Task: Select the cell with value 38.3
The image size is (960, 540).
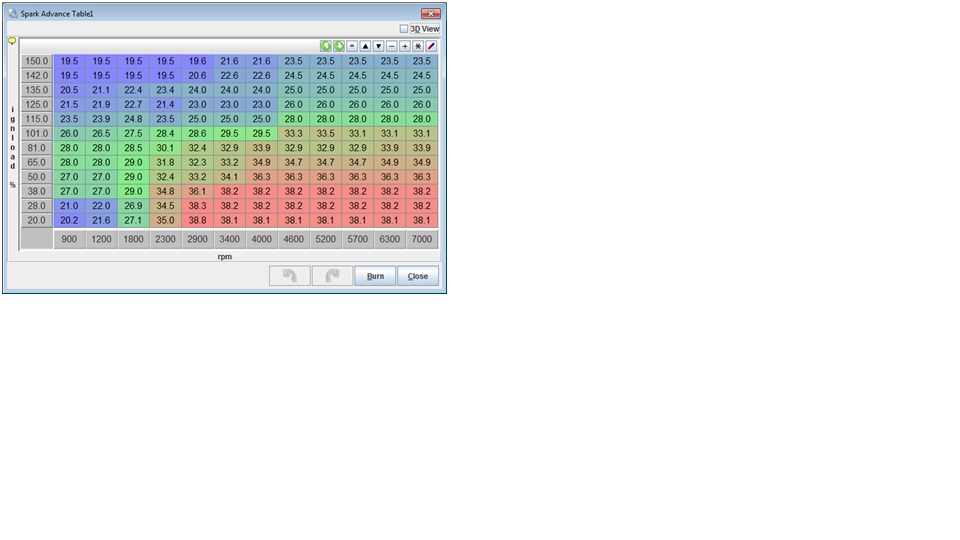Action: (x=197, y=206)
